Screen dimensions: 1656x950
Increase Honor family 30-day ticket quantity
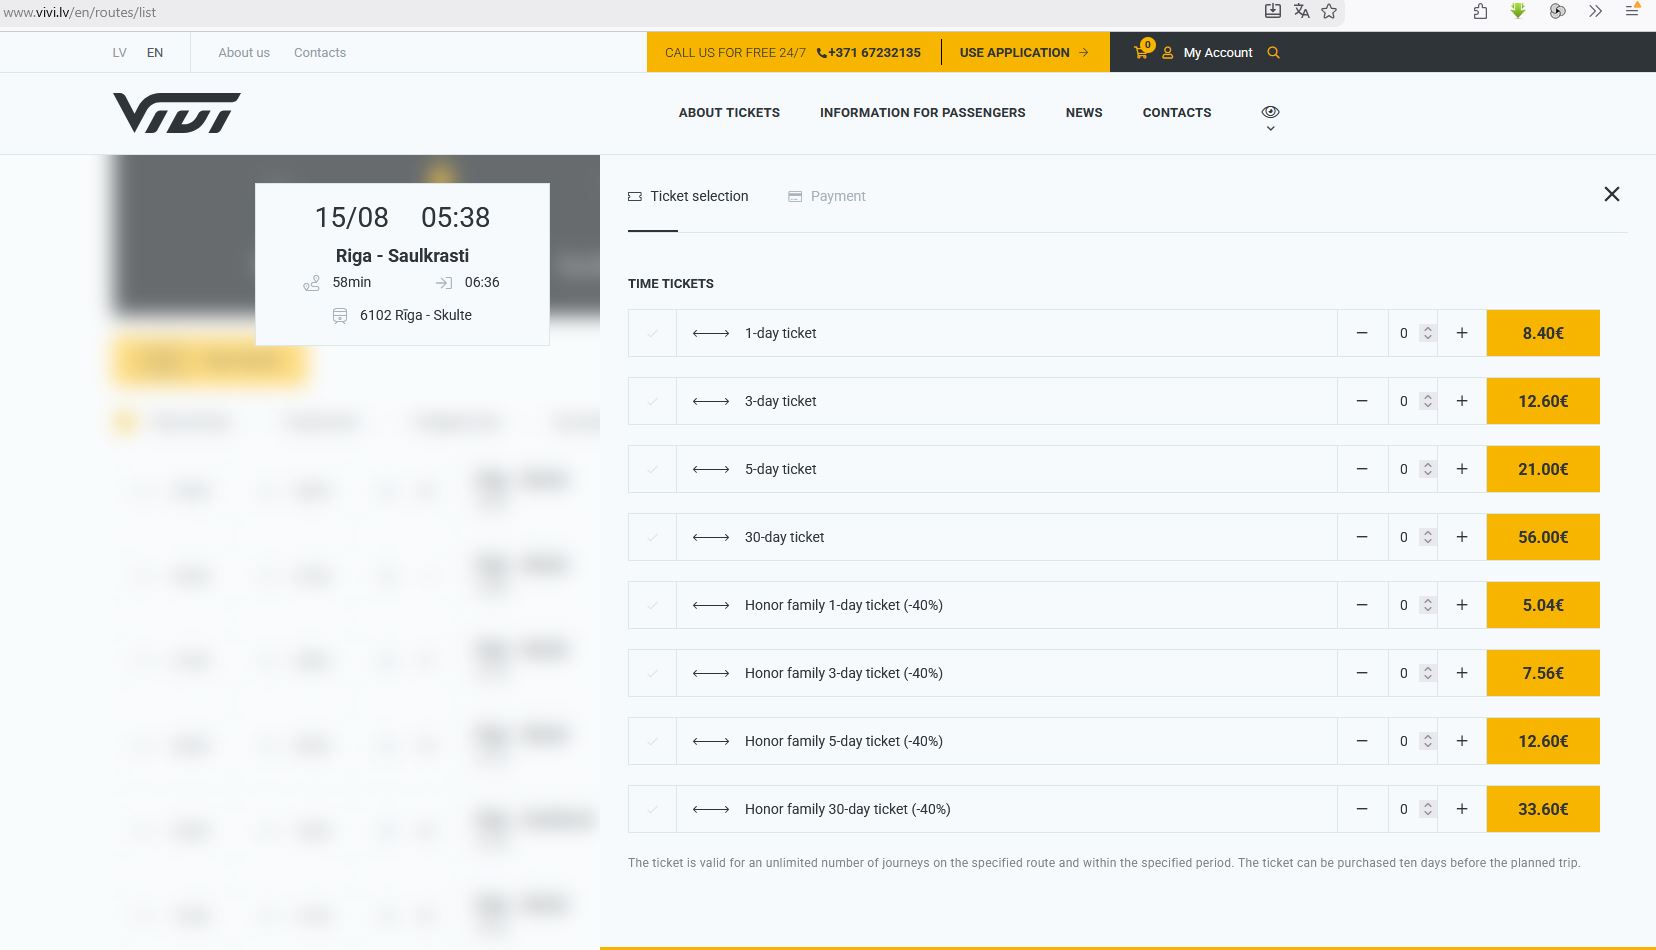coord(1462,809)
